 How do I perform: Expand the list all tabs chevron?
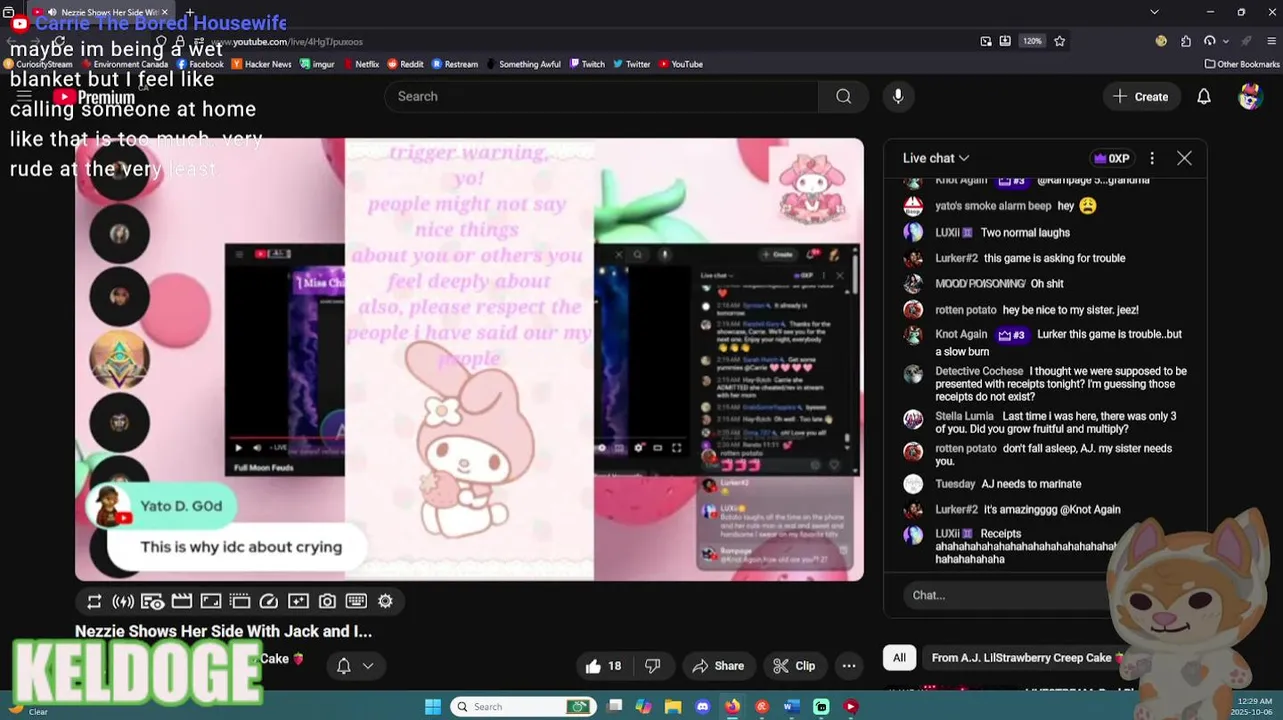point(1154,12)
